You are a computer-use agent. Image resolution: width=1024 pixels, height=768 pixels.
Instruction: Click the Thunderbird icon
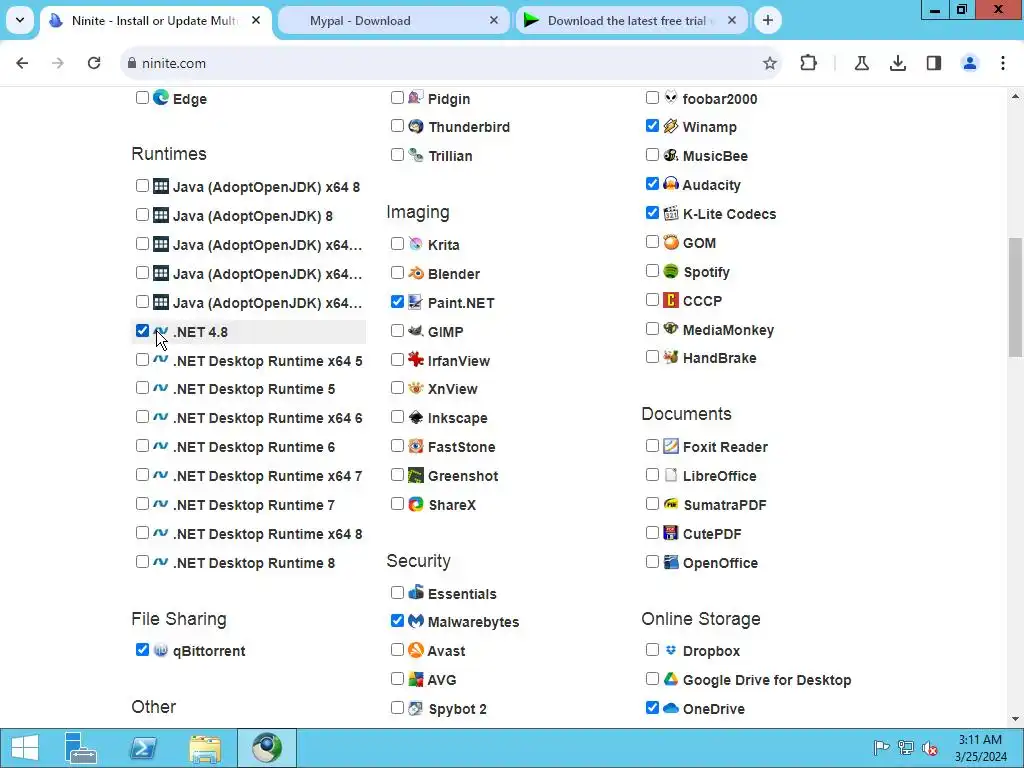[x=416, y=126]
